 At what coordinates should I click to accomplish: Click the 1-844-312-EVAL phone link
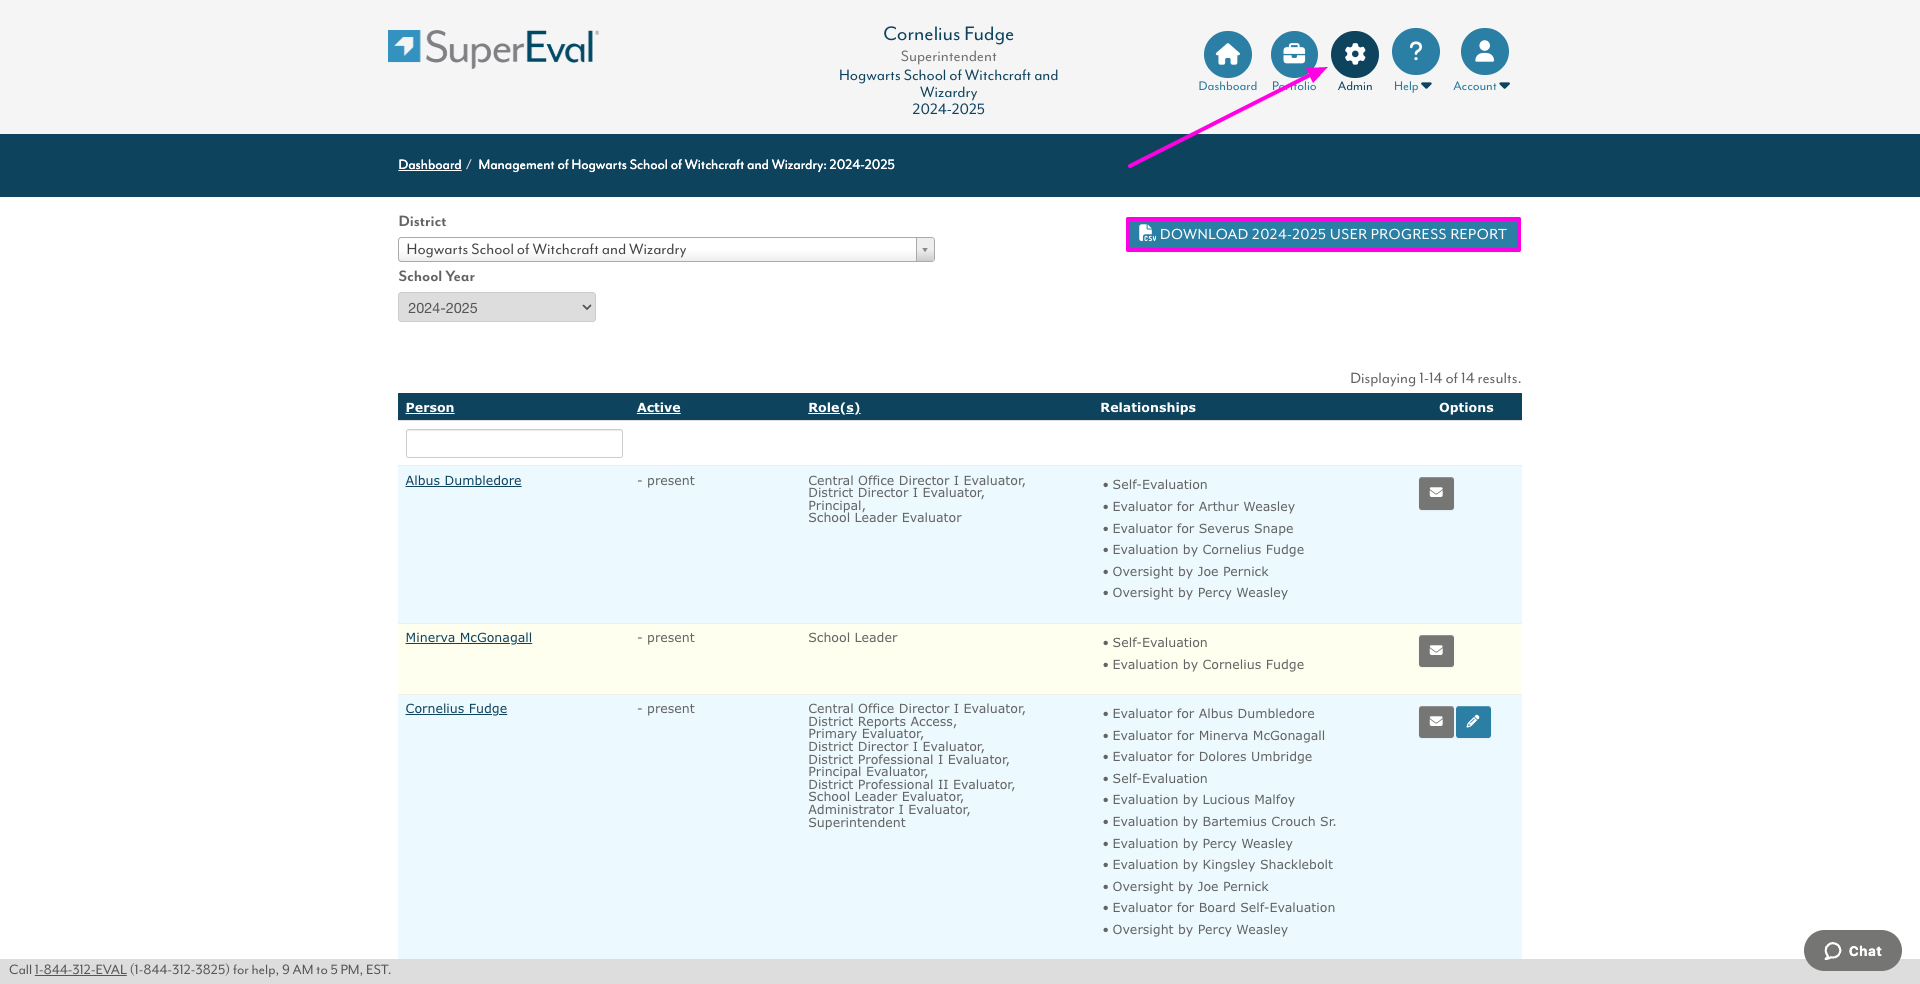point(81,970)
